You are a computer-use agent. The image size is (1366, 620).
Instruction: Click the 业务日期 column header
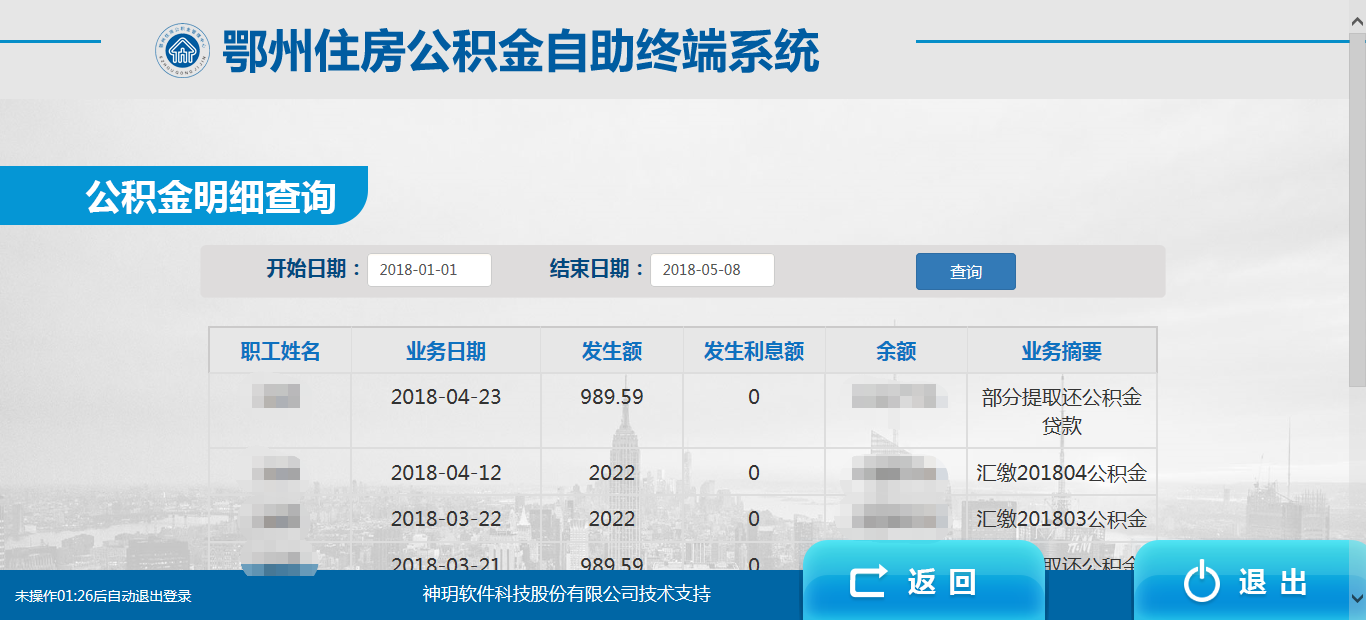pyautogui.click(x=445, y=351)
